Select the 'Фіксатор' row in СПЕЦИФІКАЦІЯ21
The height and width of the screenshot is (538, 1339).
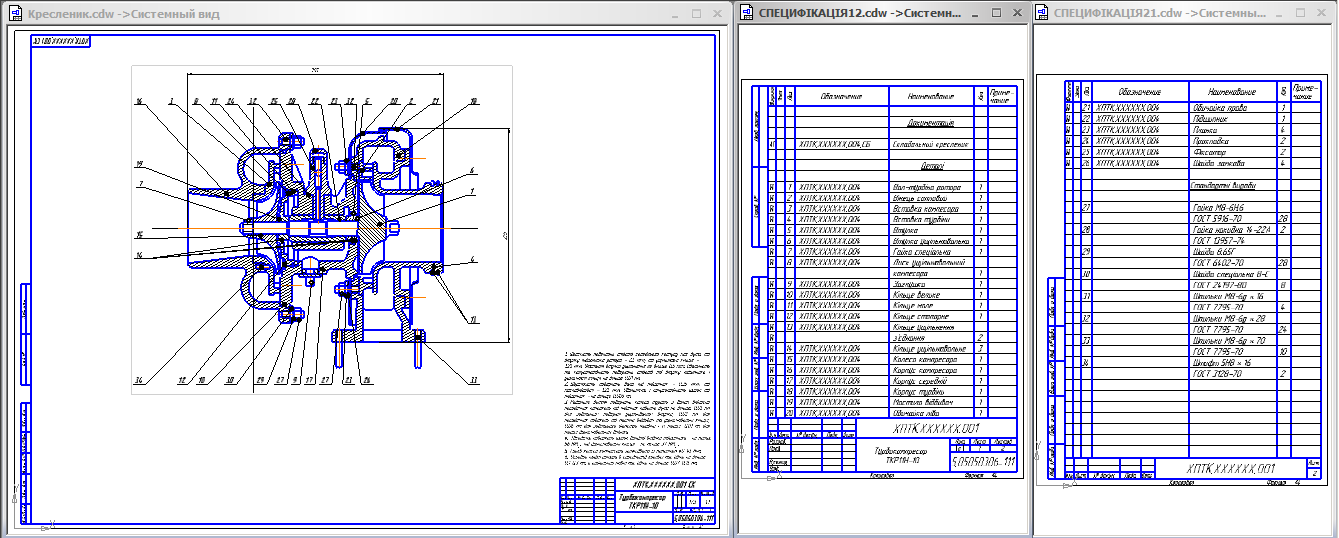pyautogui.click(x=1193, y=152)
